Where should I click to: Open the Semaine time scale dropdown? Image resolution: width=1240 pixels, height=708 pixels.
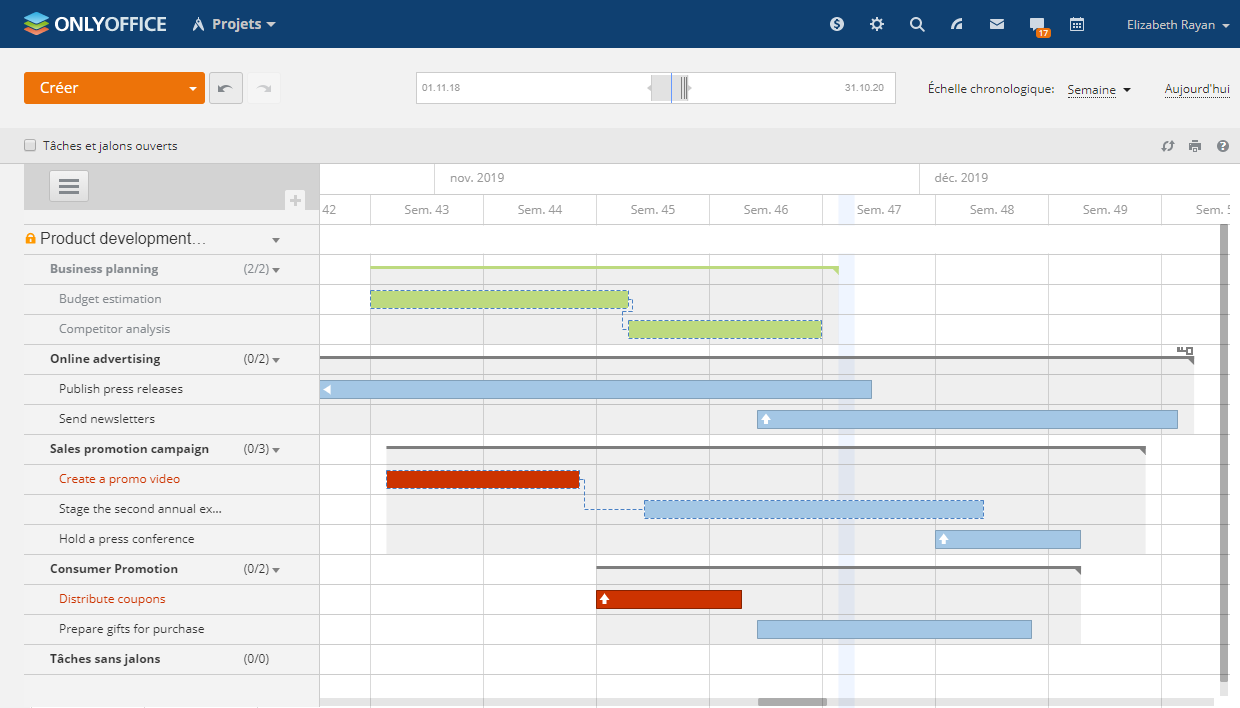[x=1098, y=90]
